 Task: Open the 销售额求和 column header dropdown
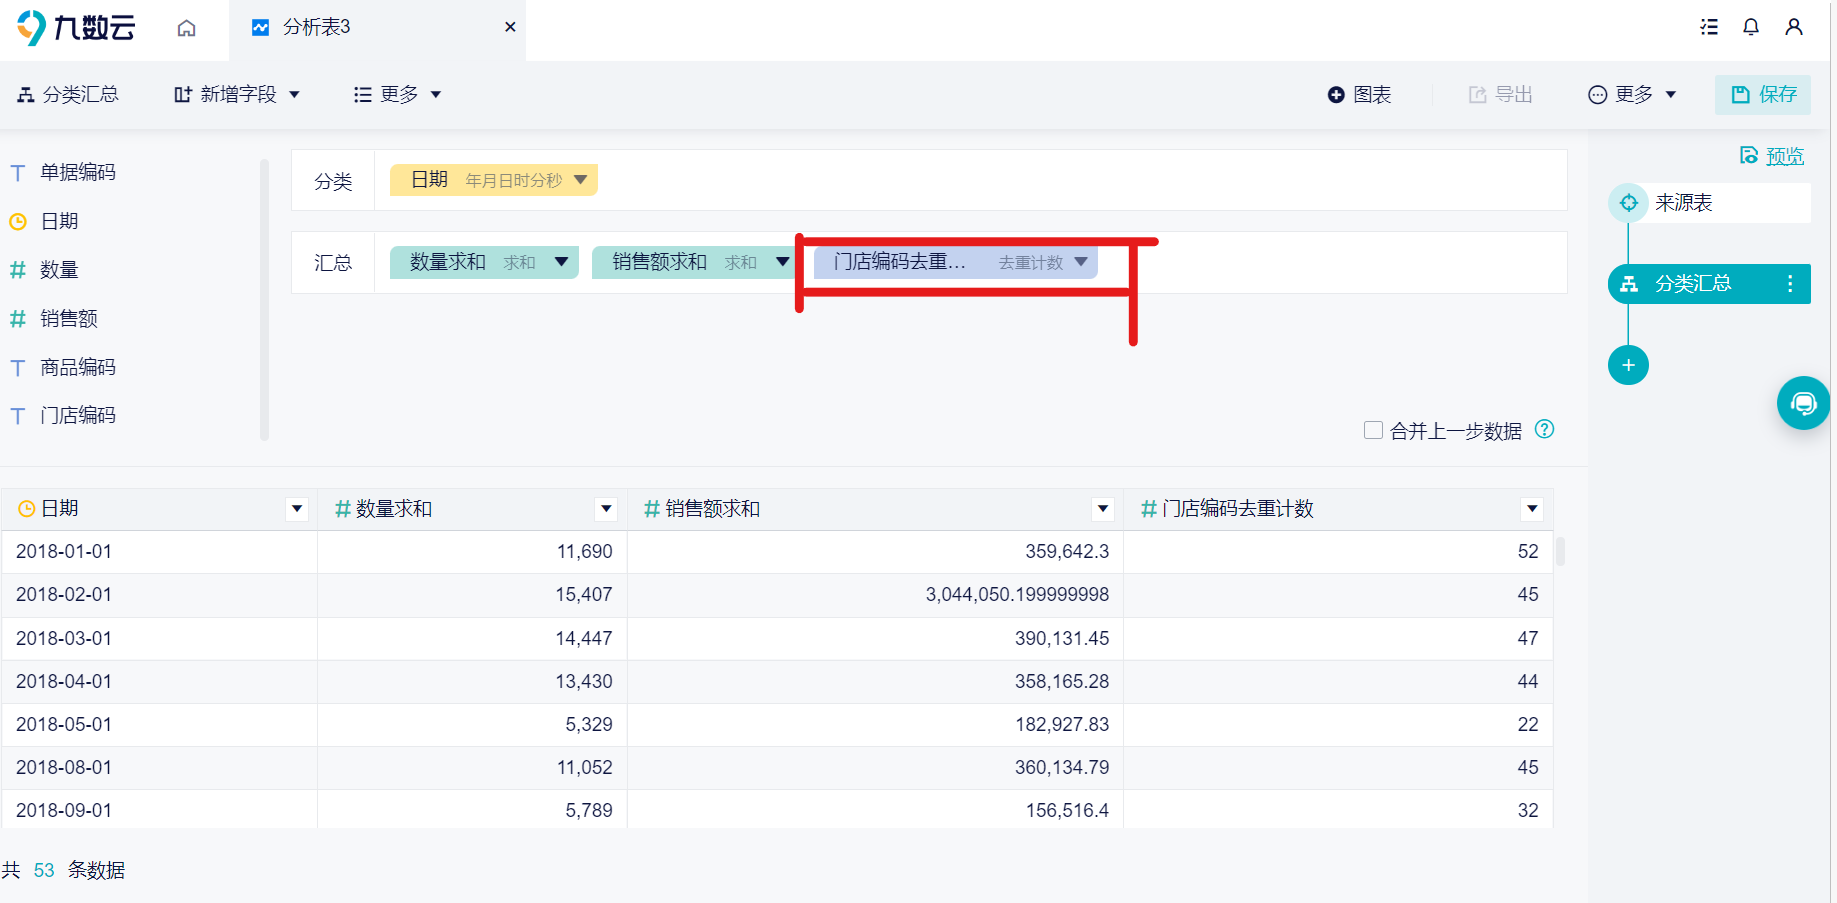pos(1103,509)
